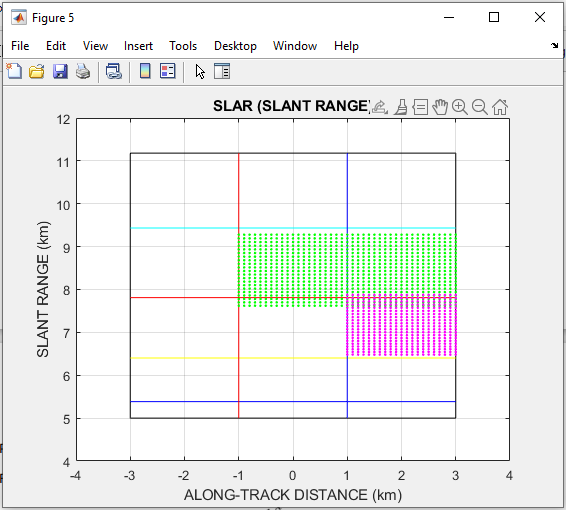Click the axes export icon above the plot
The image size is (566, 510).
click(x=380, y=108)
